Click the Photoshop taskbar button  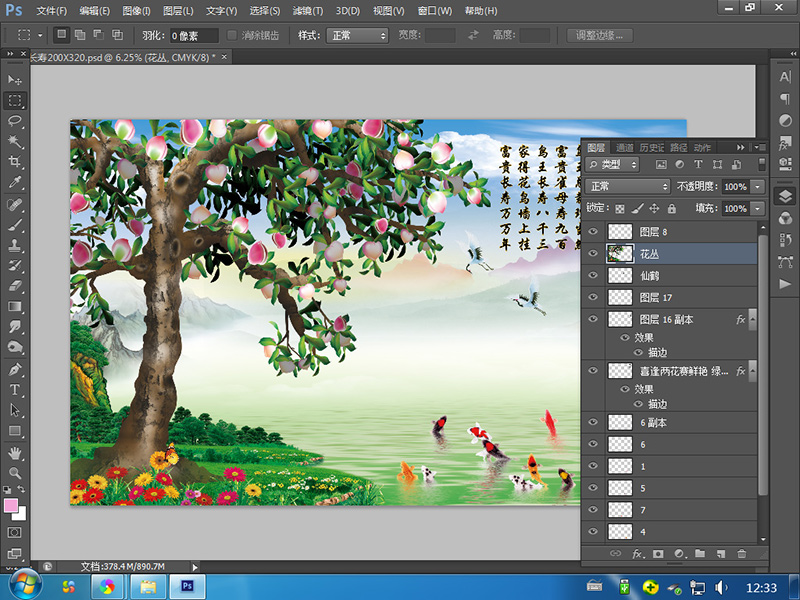point(187,587)
